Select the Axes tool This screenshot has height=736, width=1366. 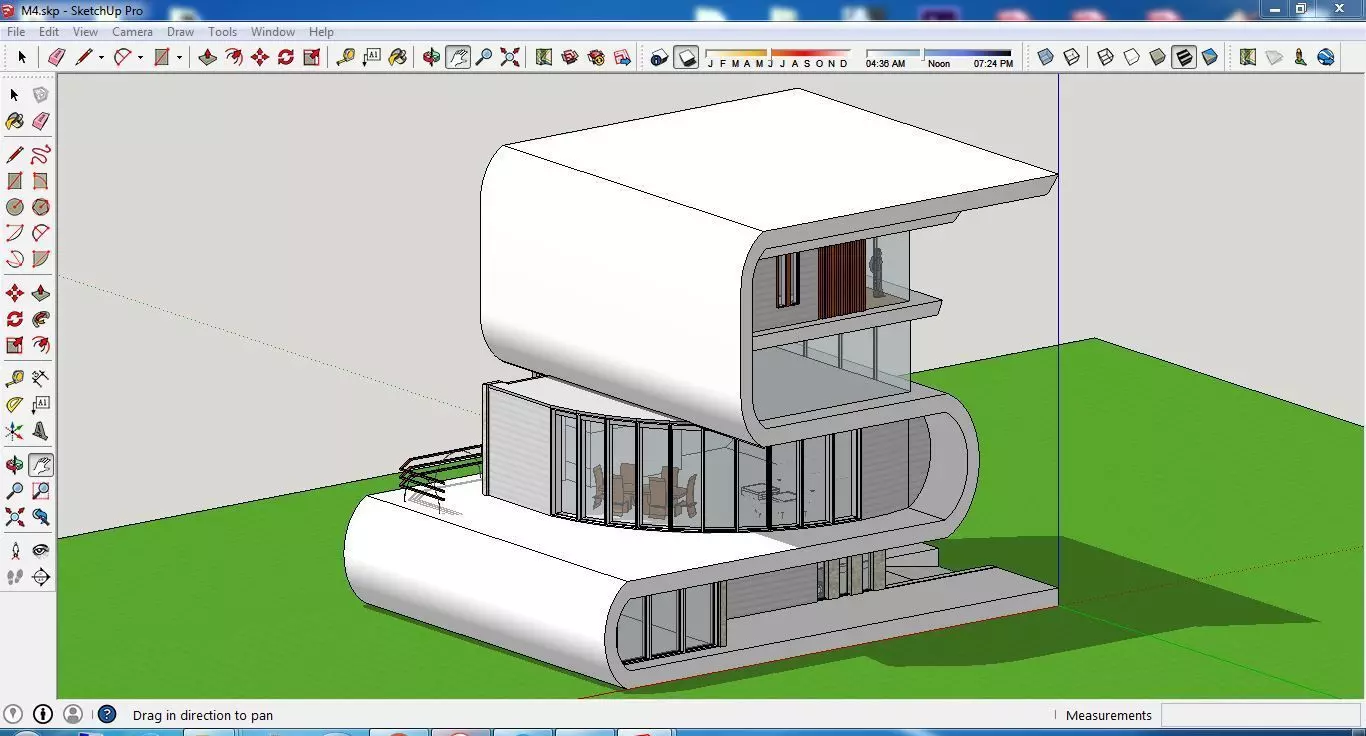[x=14, y=431]
